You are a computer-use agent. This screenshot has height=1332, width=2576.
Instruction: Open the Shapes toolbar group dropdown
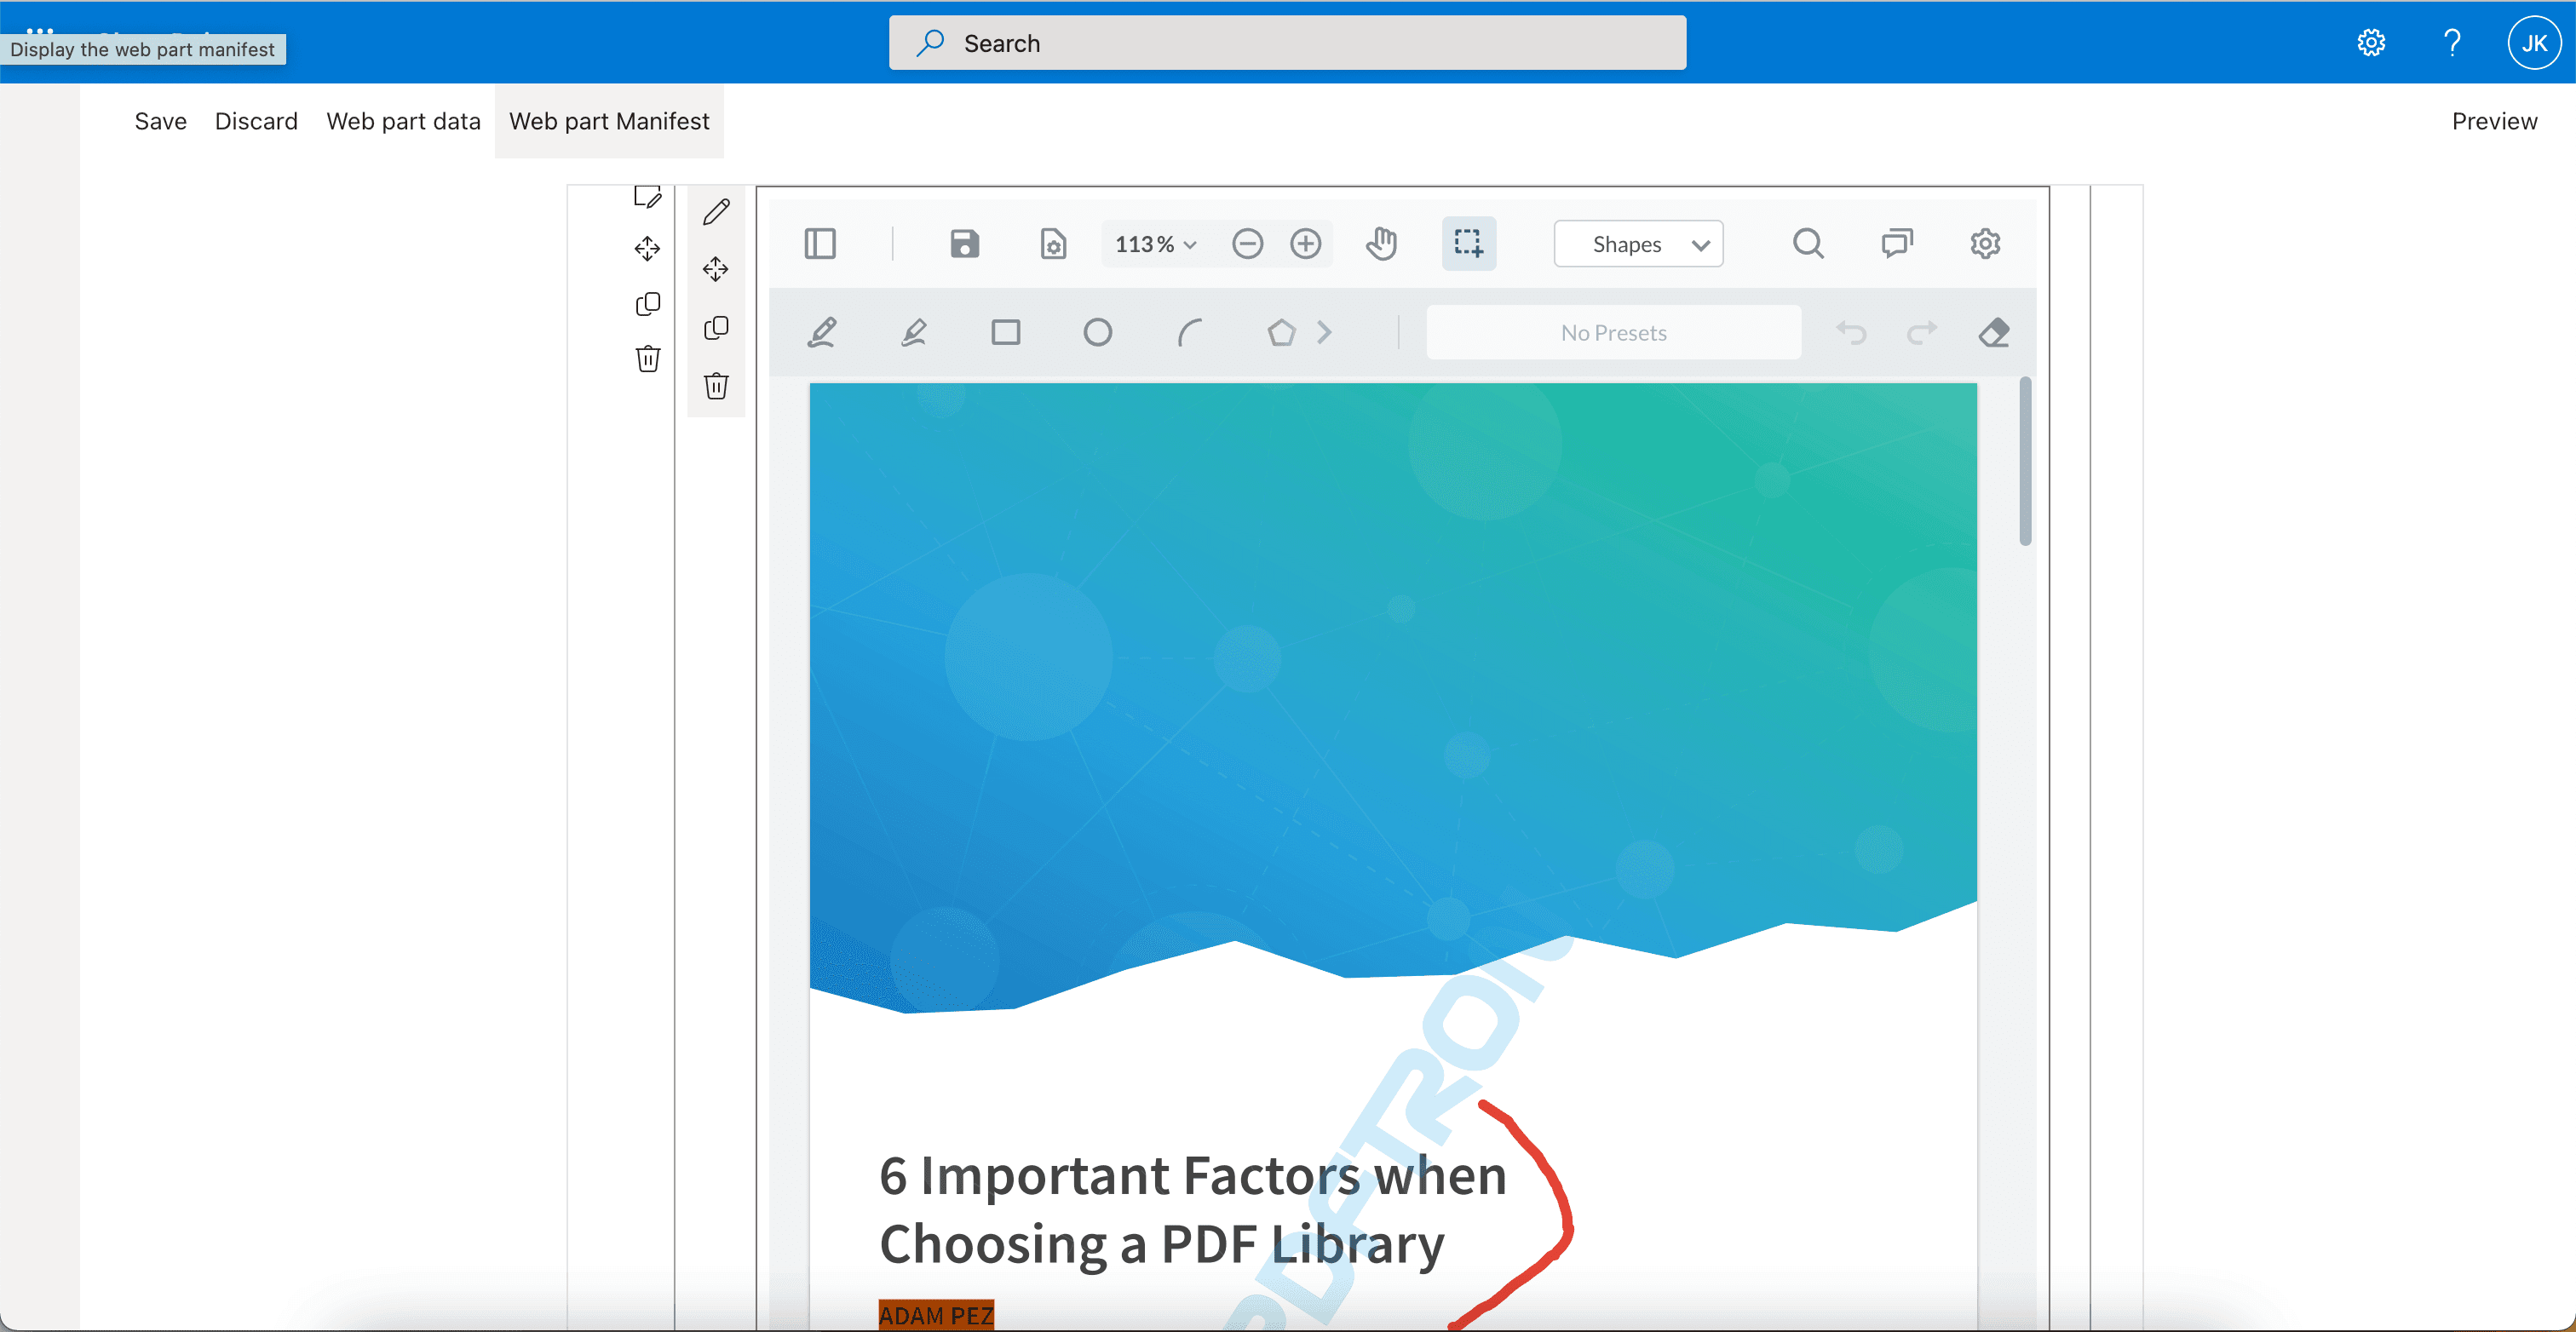coord(1638,244)
